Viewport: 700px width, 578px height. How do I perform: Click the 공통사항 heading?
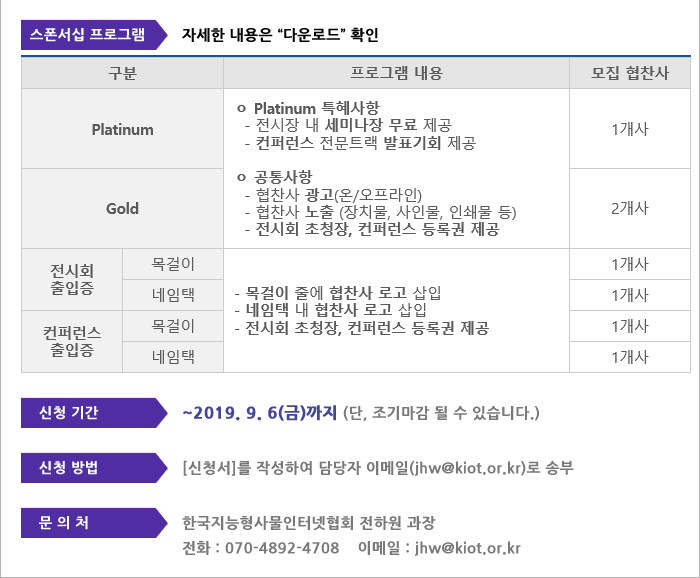click(x=275, y=177)
